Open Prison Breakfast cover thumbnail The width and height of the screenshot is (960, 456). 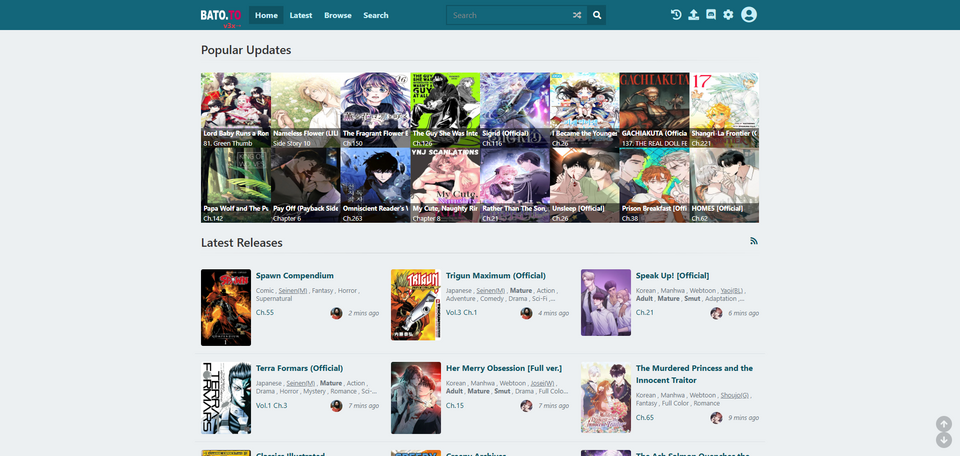pyautogui.click(x=654, y=185)
